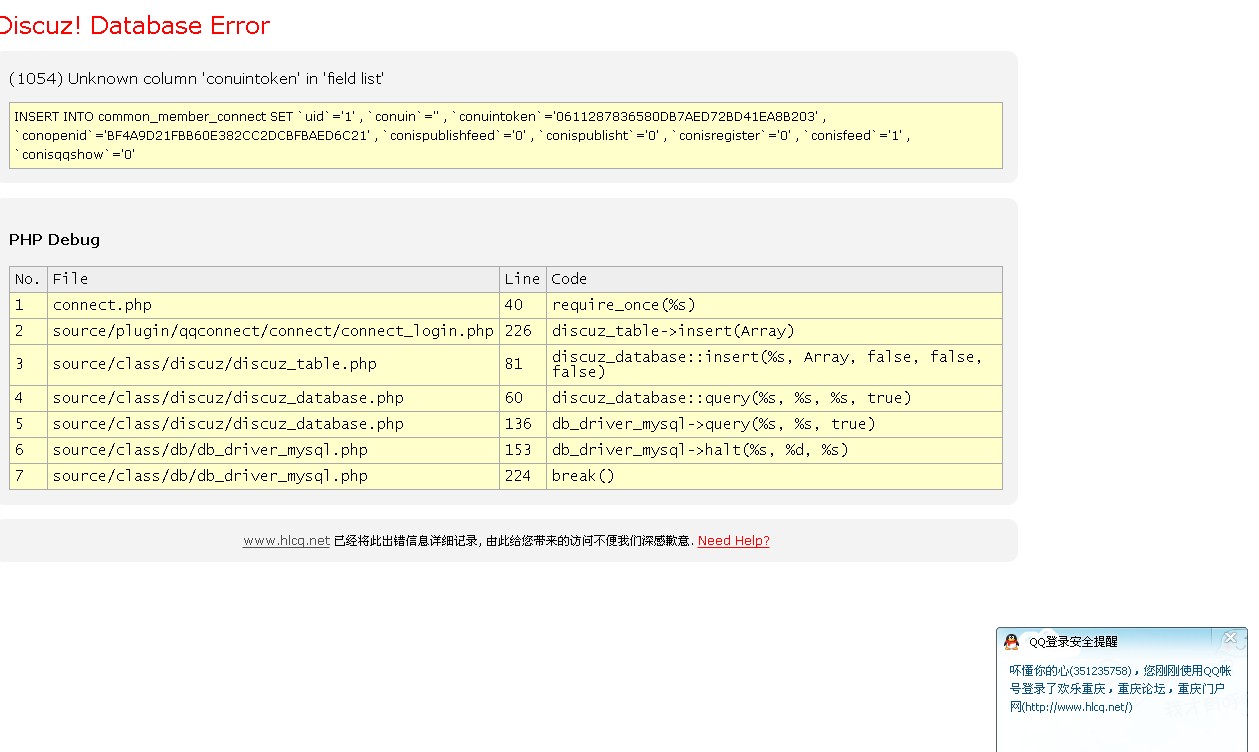Open the www.hlcq.net footer link
1259x752 pixels.
[x=286, y=541]
